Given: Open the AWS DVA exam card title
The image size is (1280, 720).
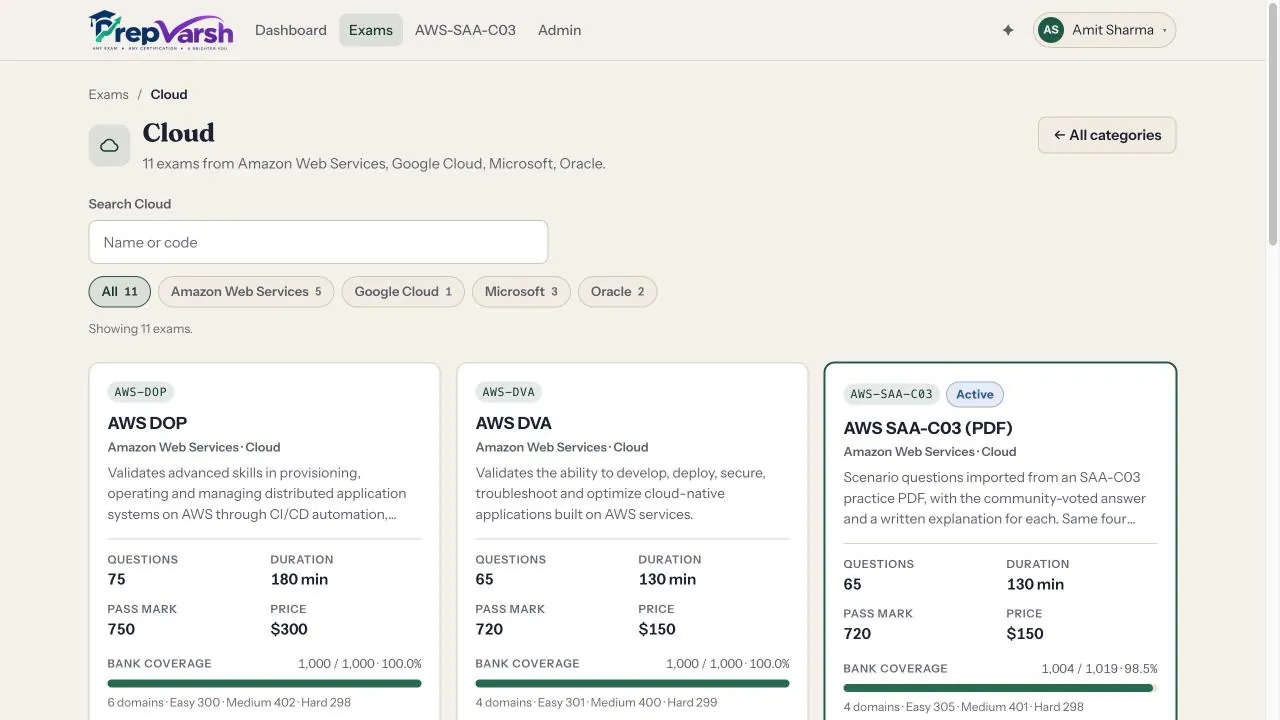Looking at the screenshot, I should pos(513,423).
